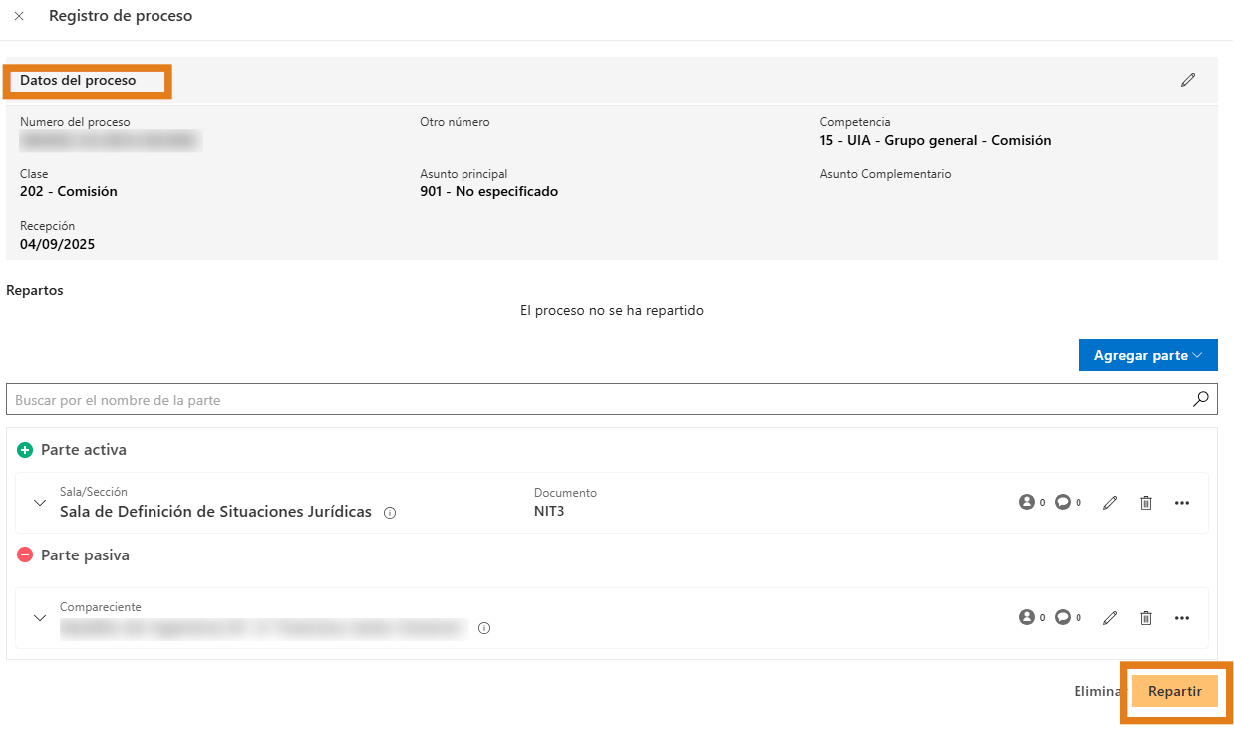This screenshot has height=739, width=1234.
Task: Expand the Sala/Sección party row chevron
Action: pos(40,503)
